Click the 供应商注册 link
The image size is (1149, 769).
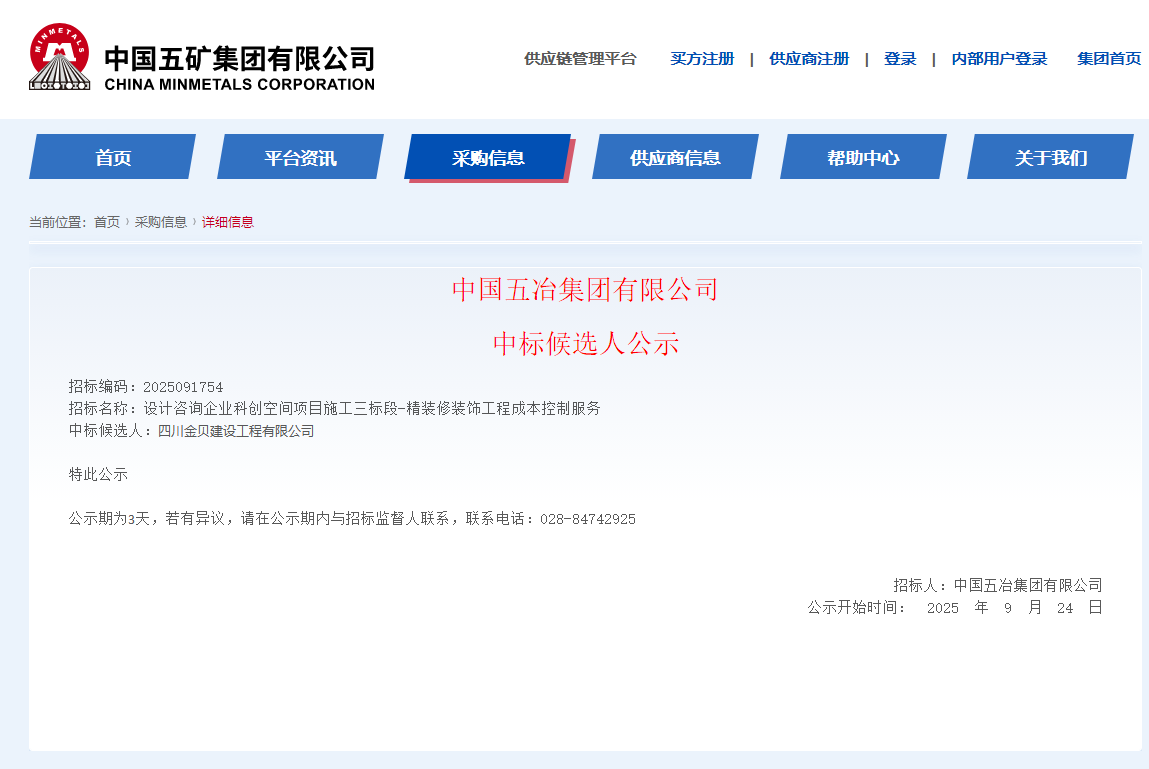point(809,59)
